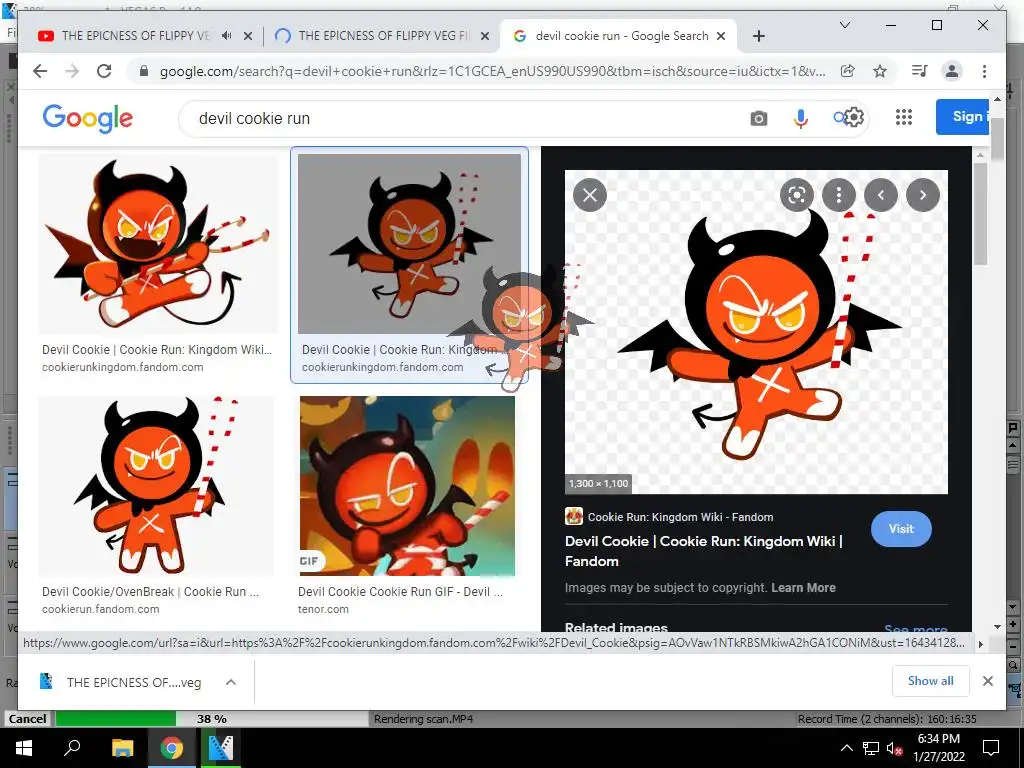Search by image with the camera icon

[758, 118]
